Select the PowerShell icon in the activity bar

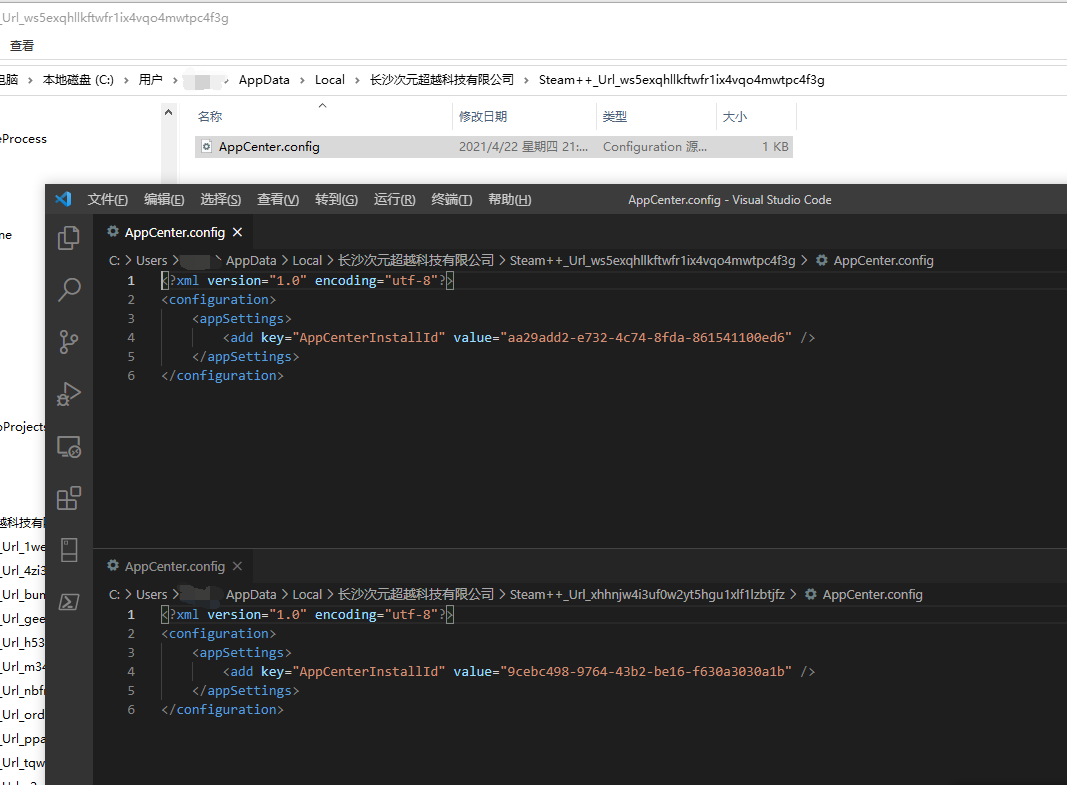(68, 601)
